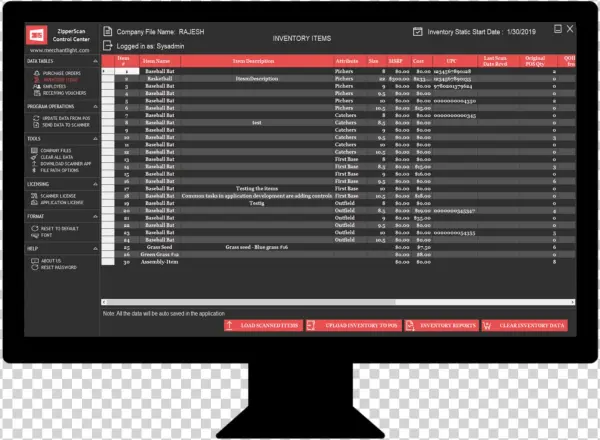Click the Assembly-Item name cell
Image resolution: width=600 pixels, height=440 pixels.
pos(160,262)
